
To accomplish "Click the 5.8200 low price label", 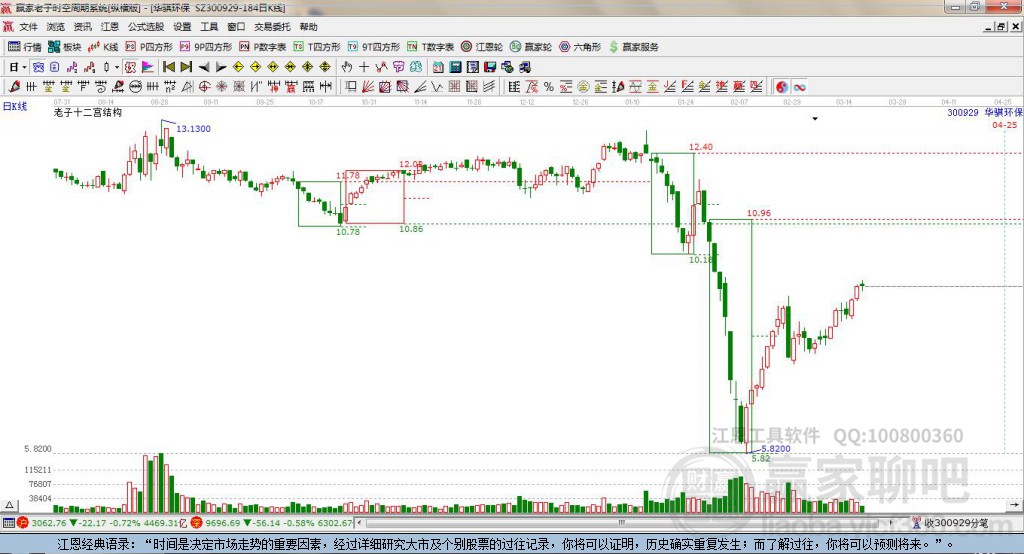I will (776, 448).
